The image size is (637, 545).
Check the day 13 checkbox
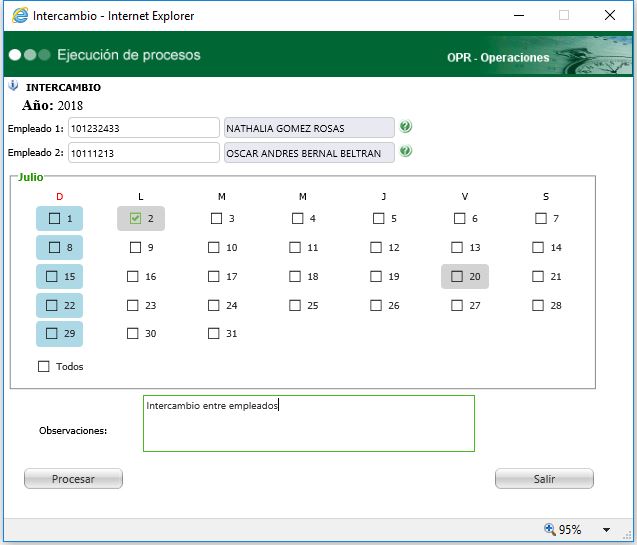pos(457,247)
